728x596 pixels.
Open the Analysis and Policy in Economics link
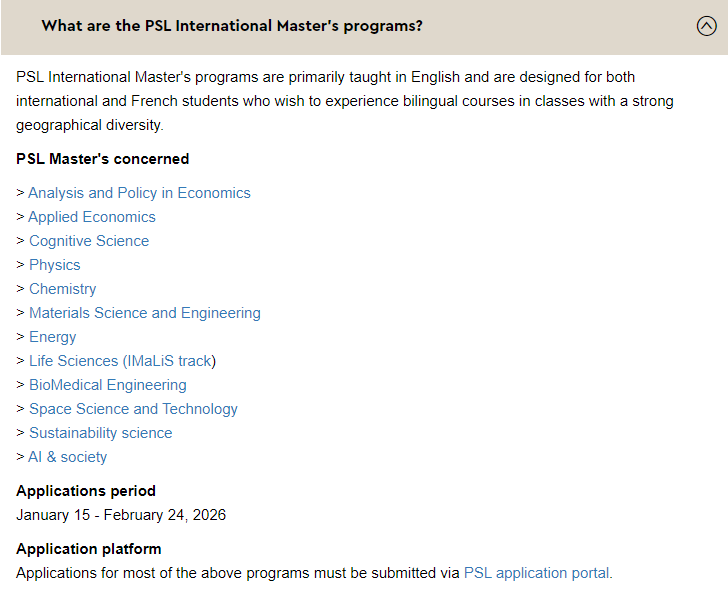click(x=139, y=193)
